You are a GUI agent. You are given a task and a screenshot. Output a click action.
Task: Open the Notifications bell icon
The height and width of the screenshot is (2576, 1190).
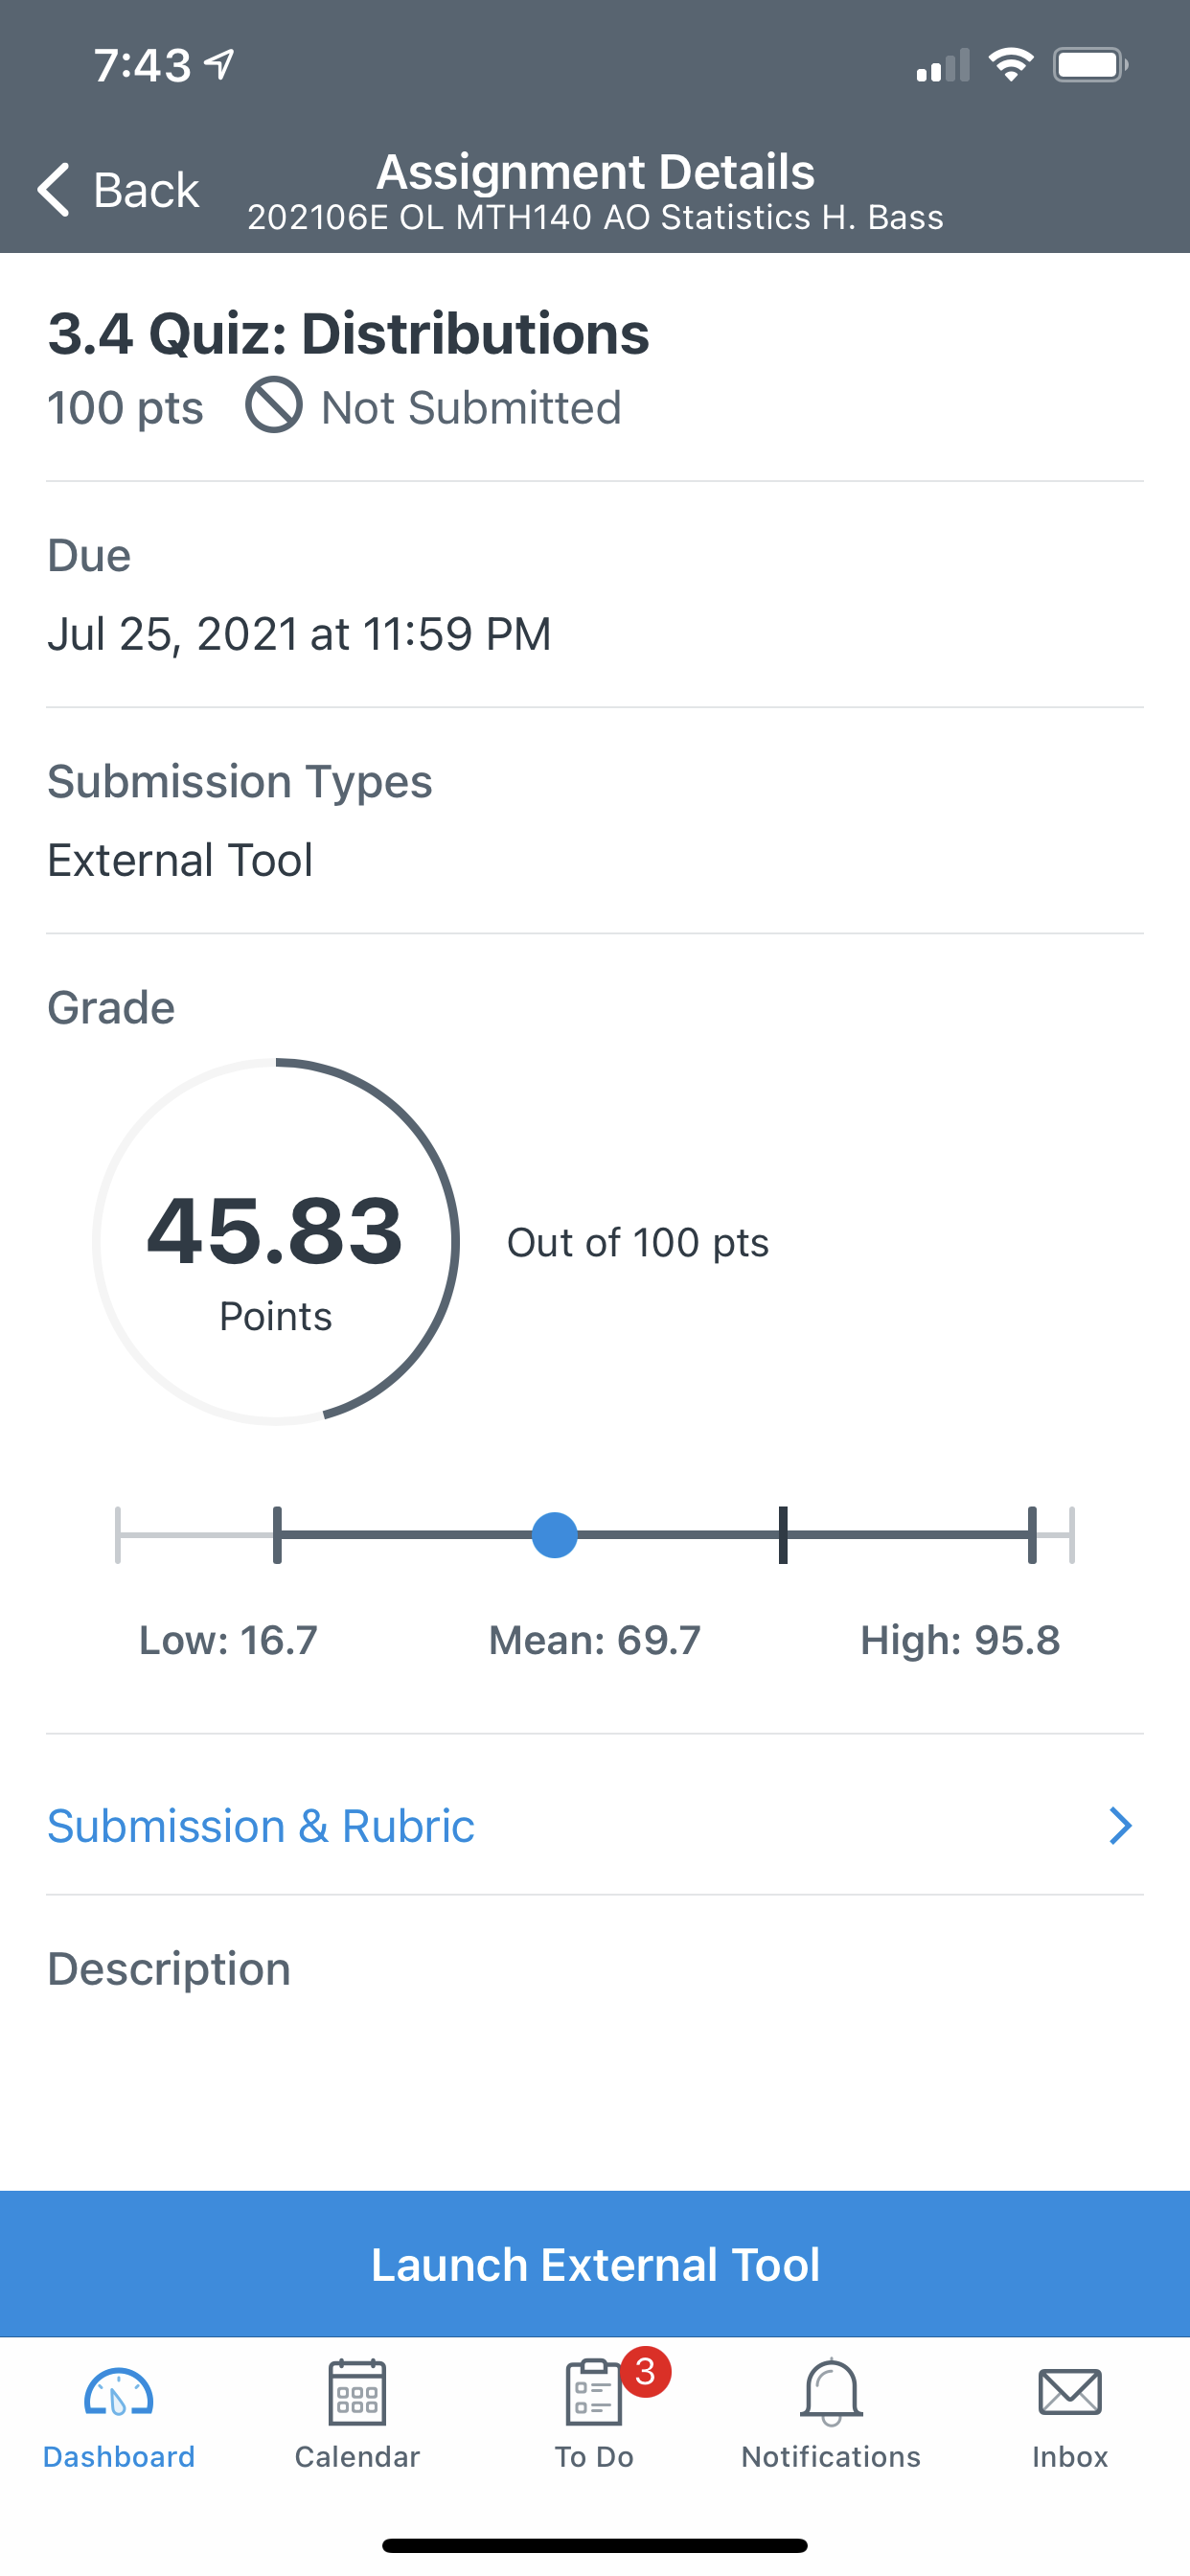pyautogui.click(x=831, y=2392)
